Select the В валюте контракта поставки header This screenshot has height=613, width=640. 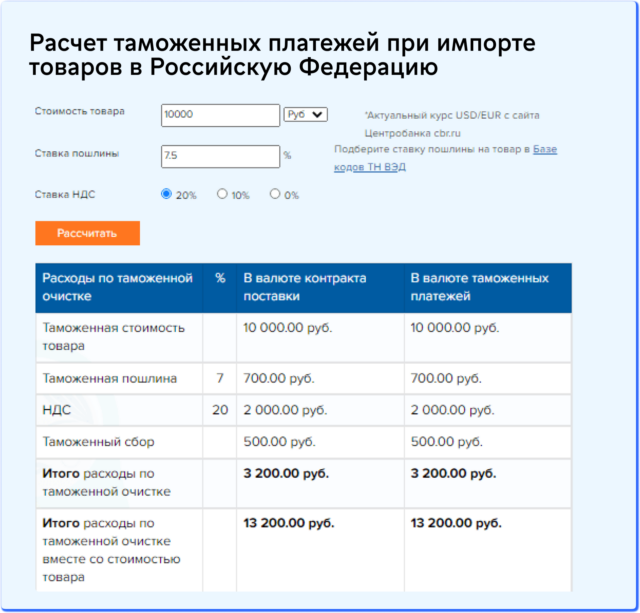coord(319,287)
